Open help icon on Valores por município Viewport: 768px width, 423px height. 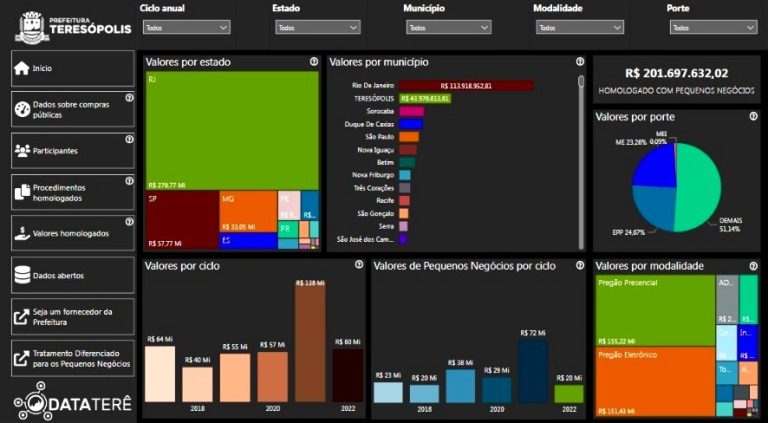click(x=580, y=62)
